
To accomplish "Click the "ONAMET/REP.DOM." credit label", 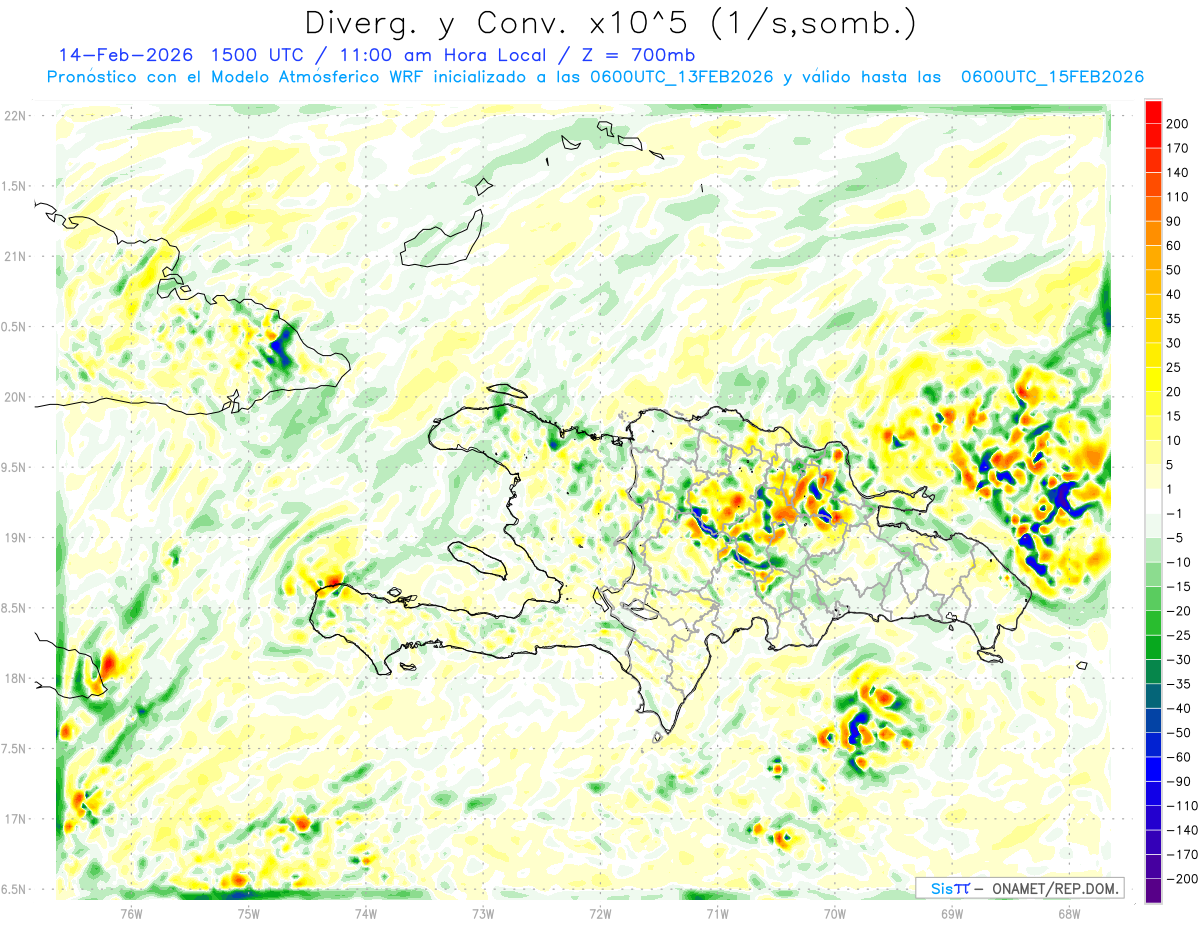I will tap(1057, 888).
